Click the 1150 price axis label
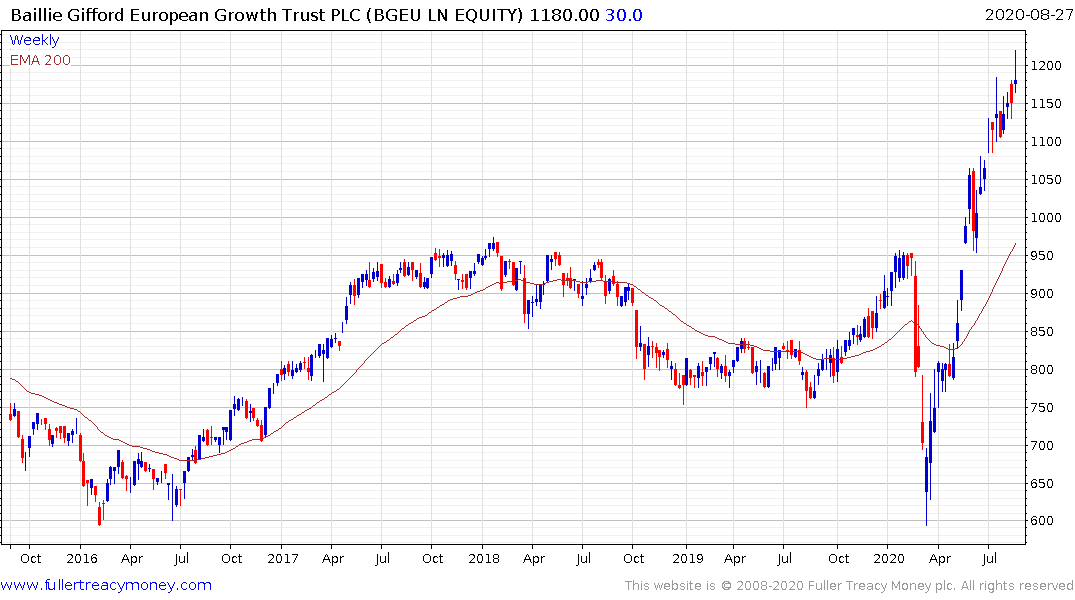1075x600 pixels. pyautogui.click(x=1046, y=104)
